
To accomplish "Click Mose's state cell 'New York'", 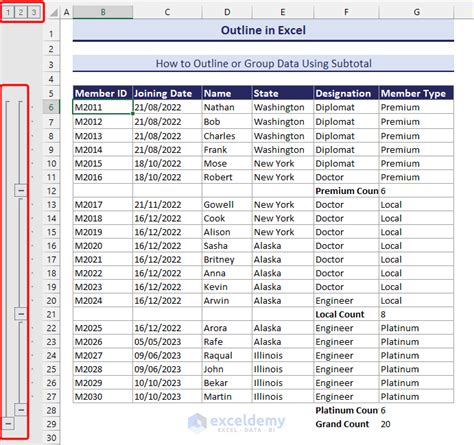I will 283,163.
